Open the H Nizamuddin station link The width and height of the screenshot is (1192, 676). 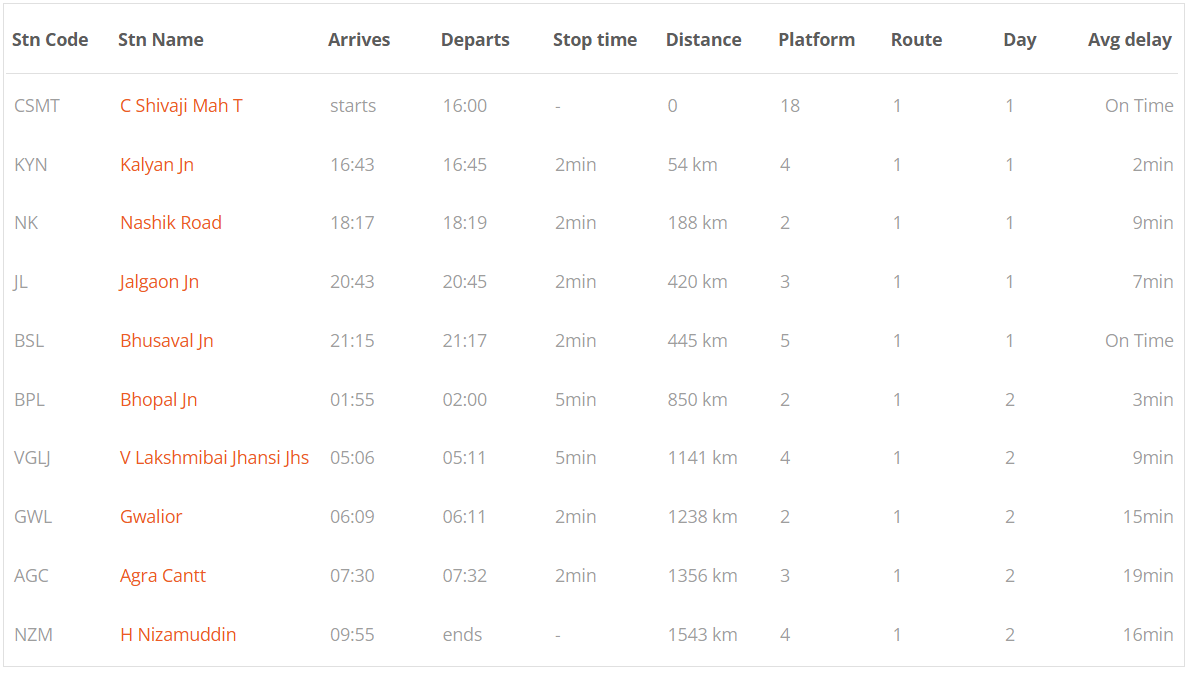[178, 634]
